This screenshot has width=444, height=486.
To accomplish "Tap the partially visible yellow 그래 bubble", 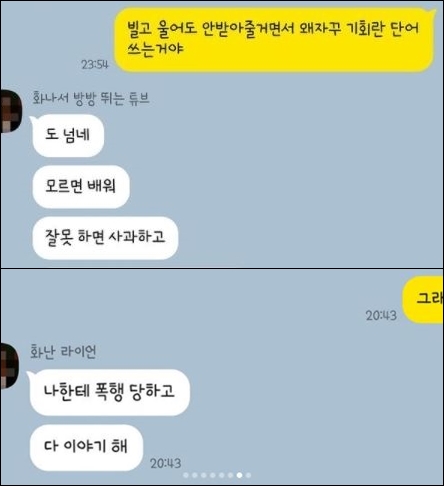I will [x=423, y=299].
